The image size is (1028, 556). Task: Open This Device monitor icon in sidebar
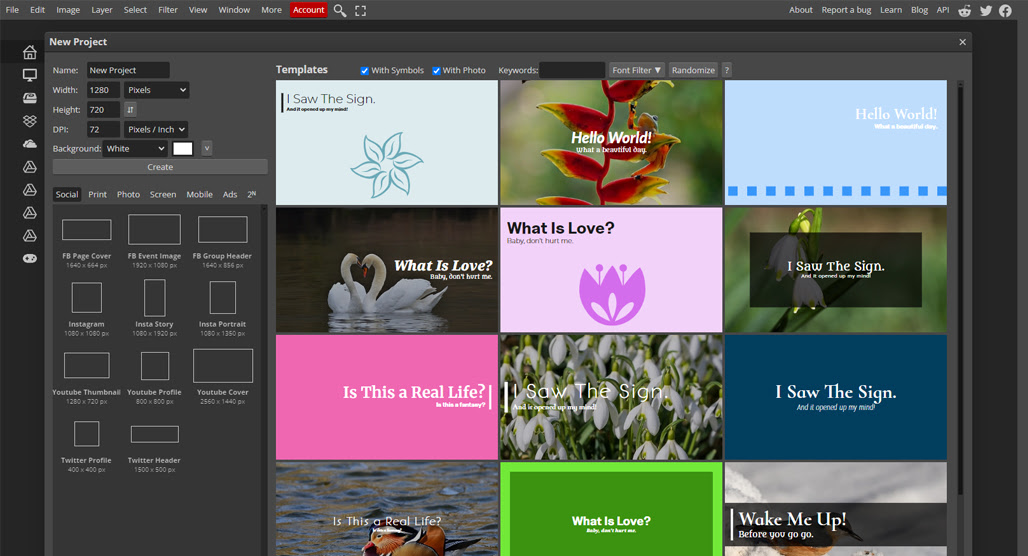click(30, 75)
